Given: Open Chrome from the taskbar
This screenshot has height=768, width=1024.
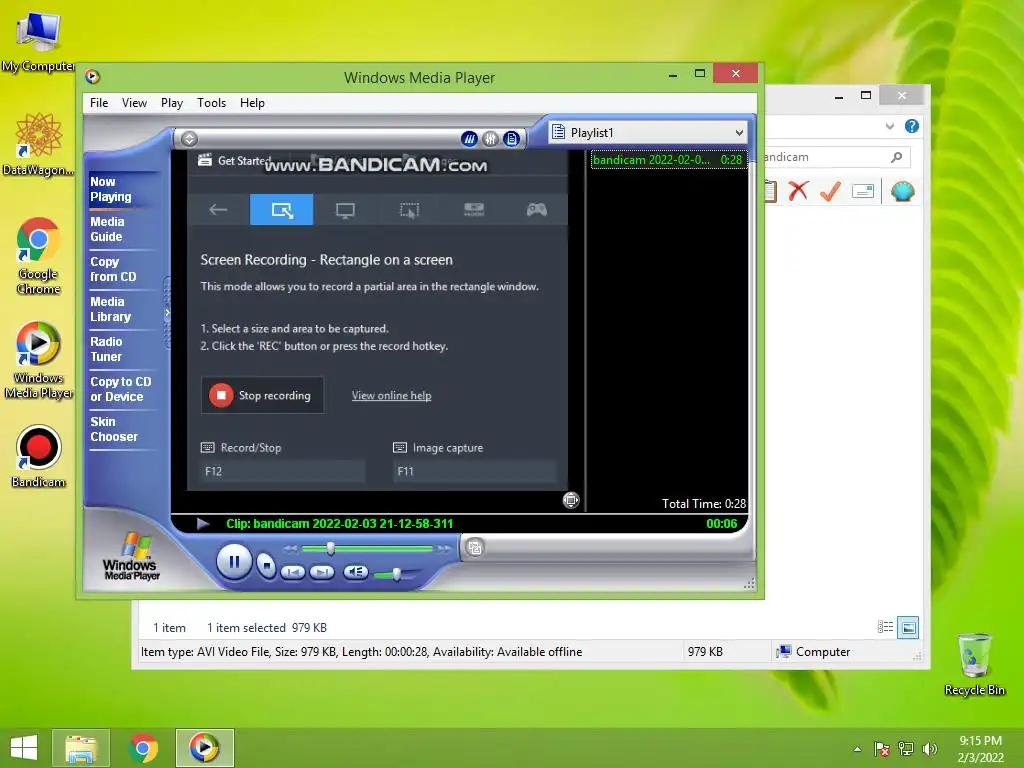Looking at the screenshot, I should [x=143, y=748].
